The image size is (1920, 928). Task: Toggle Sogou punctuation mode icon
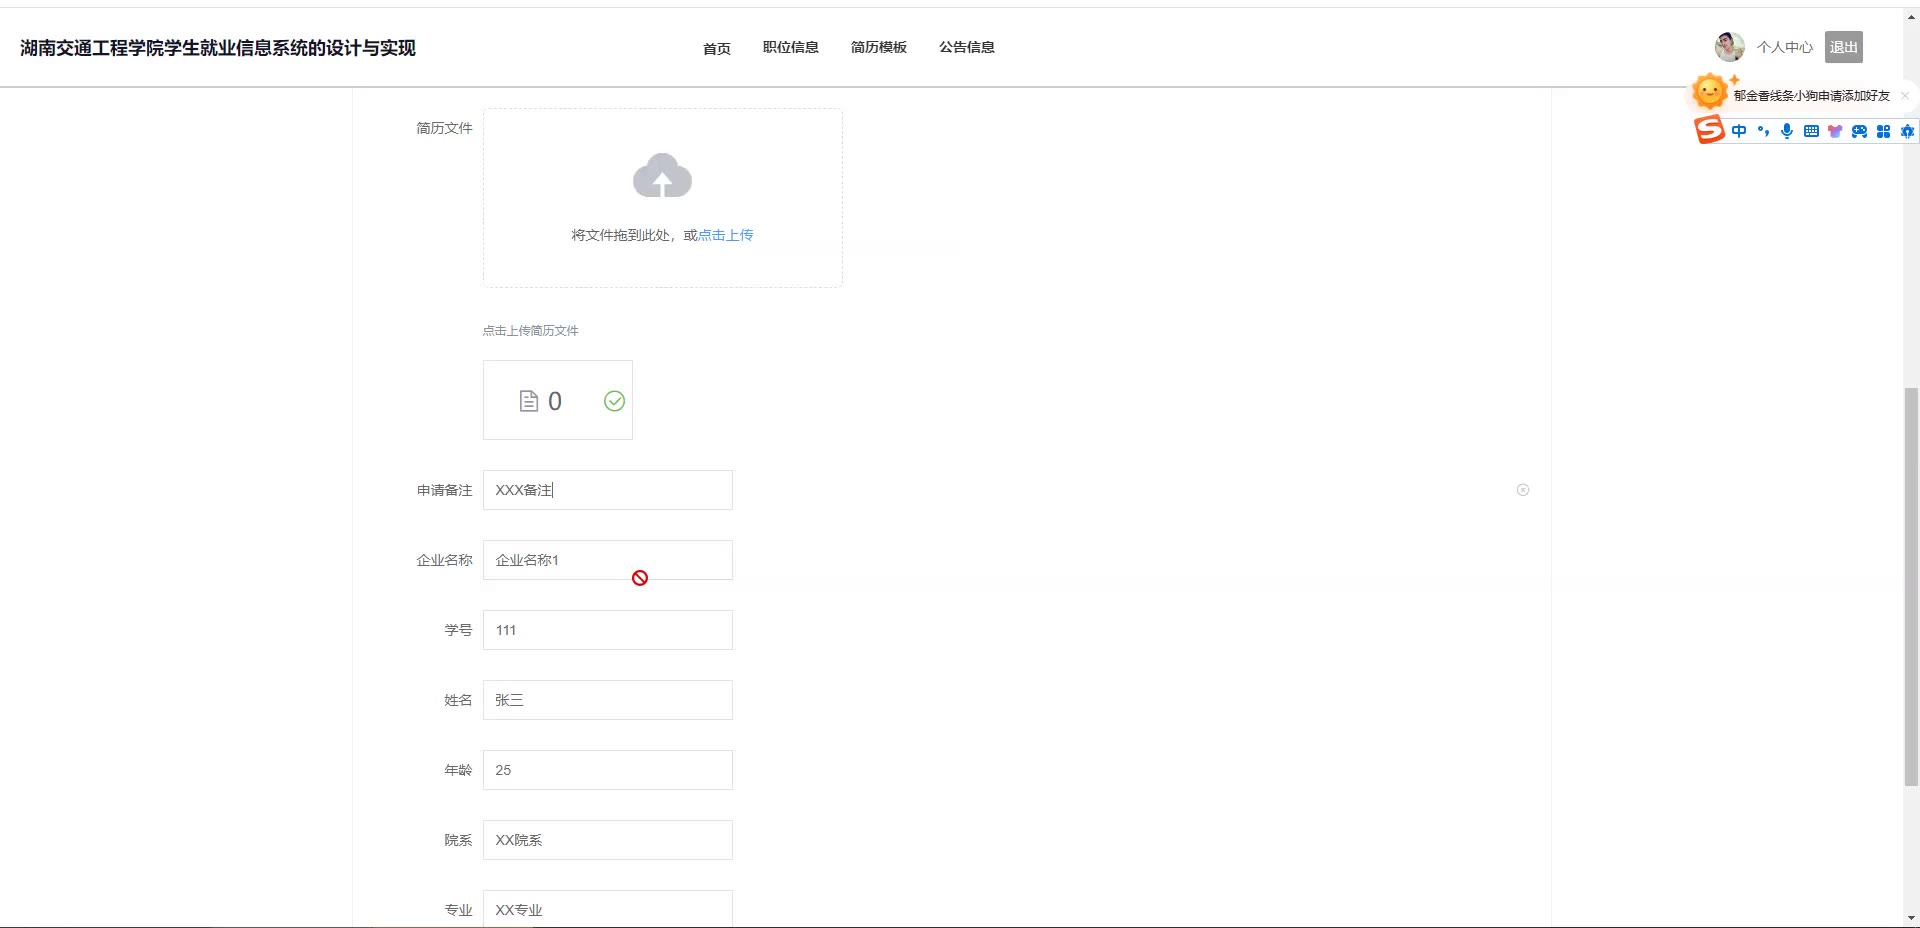click(1763, 131)
